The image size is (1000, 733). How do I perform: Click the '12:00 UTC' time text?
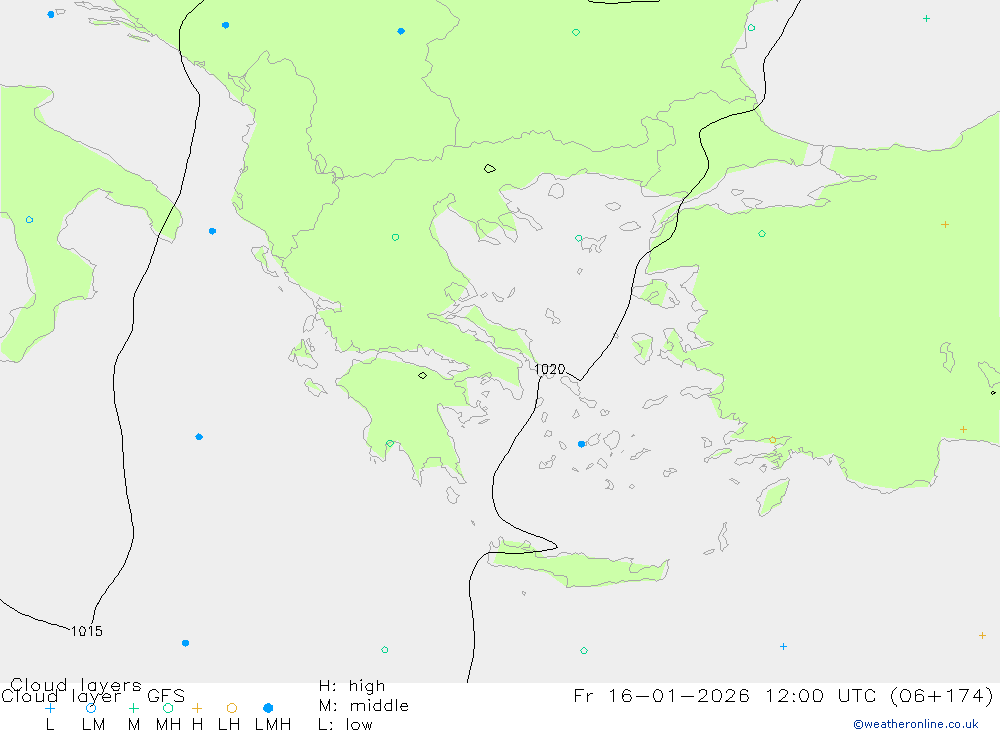(x=821, y=695)
